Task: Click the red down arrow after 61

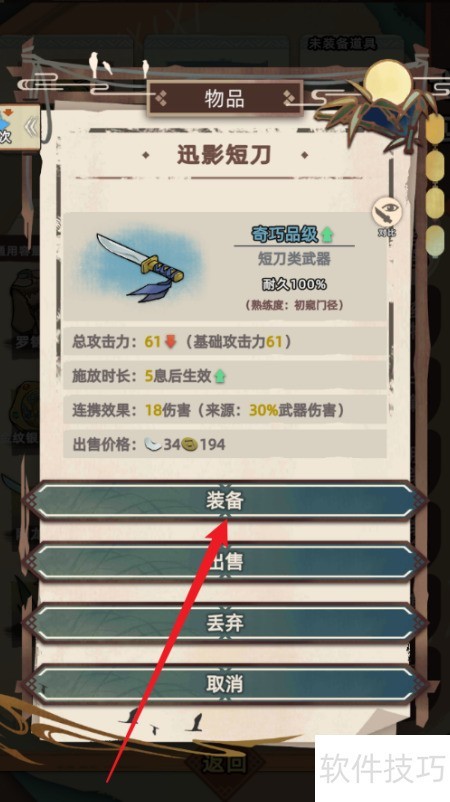Action: click(170, 342)
